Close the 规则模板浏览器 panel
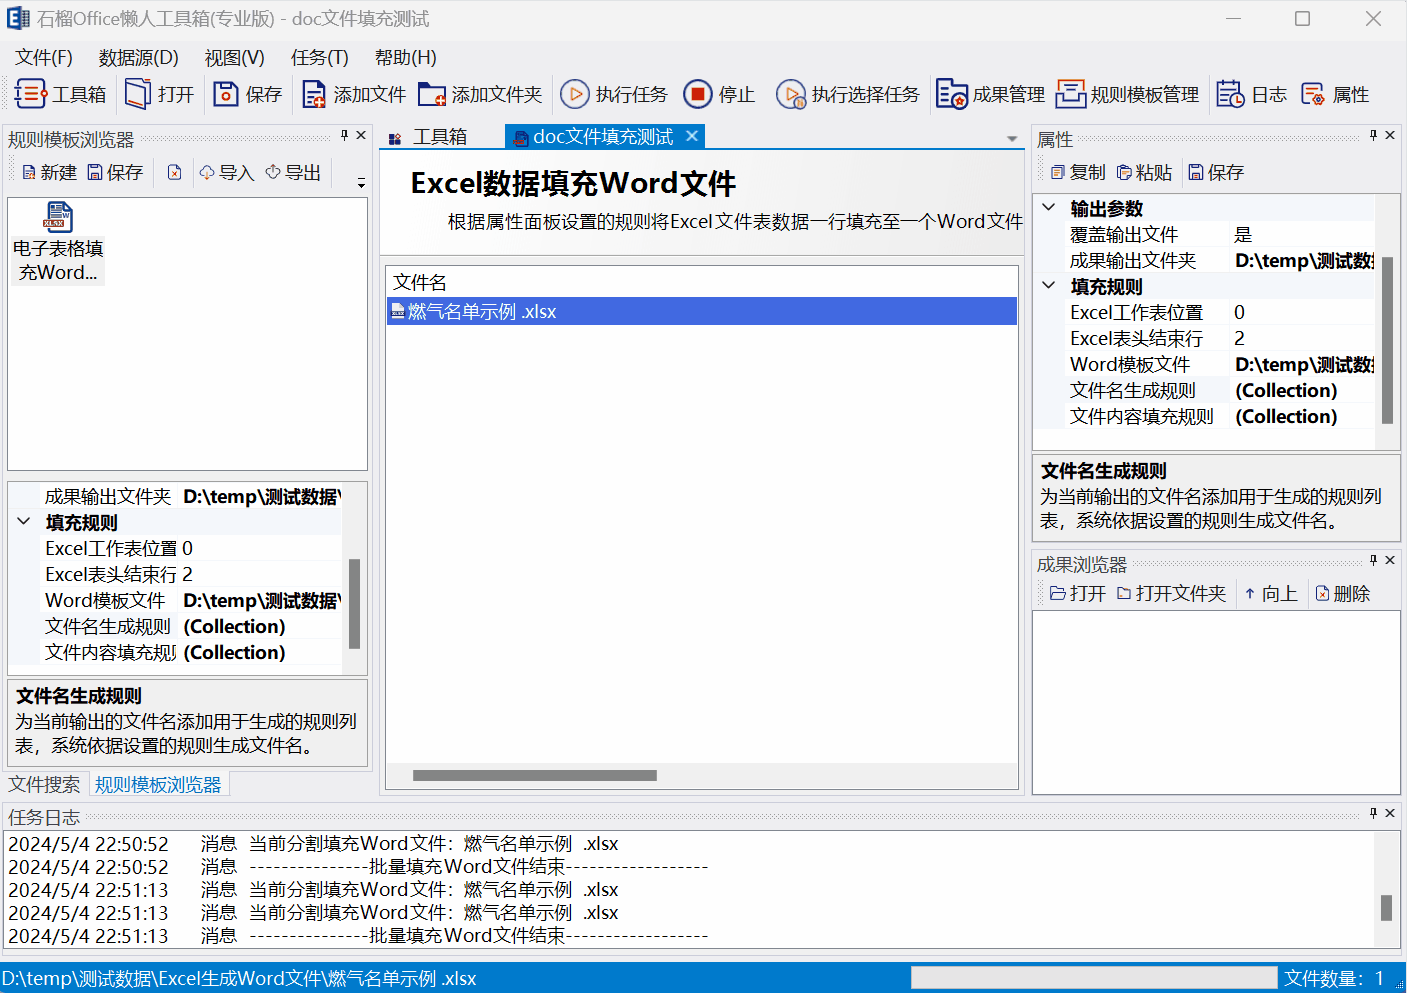The height and width of the screenshot is (993, 1407). tap(361, 135)
